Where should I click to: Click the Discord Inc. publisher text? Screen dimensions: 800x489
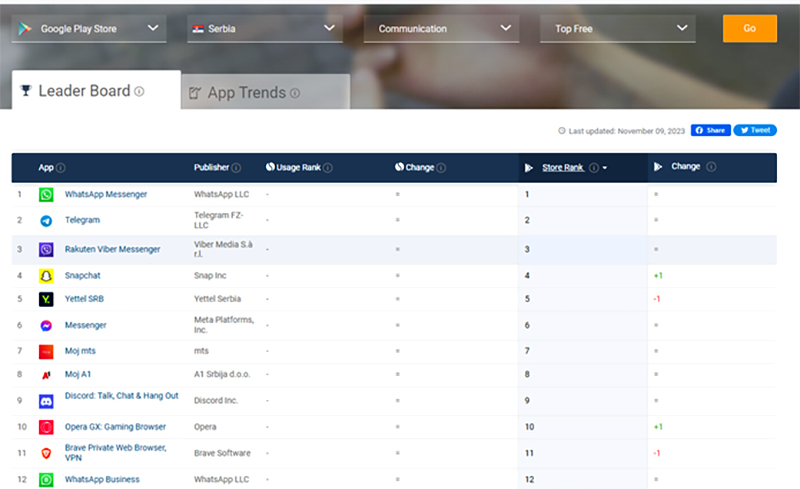[216, 401]
